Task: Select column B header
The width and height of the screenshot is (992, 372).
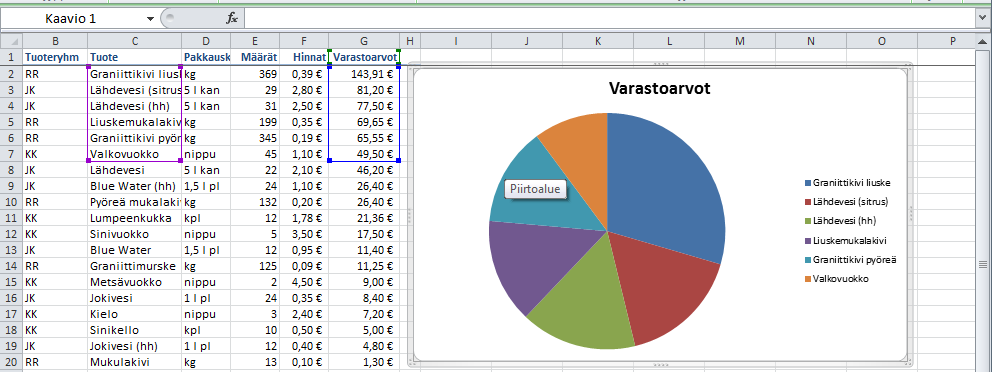Action: pyautogui.click(x=55, y=41)
